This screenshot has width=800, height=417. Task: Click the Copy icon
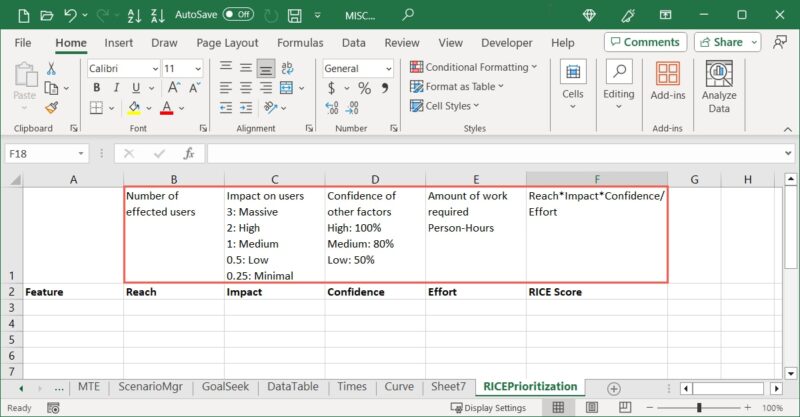pyautogui.click(x=51, y=88)
